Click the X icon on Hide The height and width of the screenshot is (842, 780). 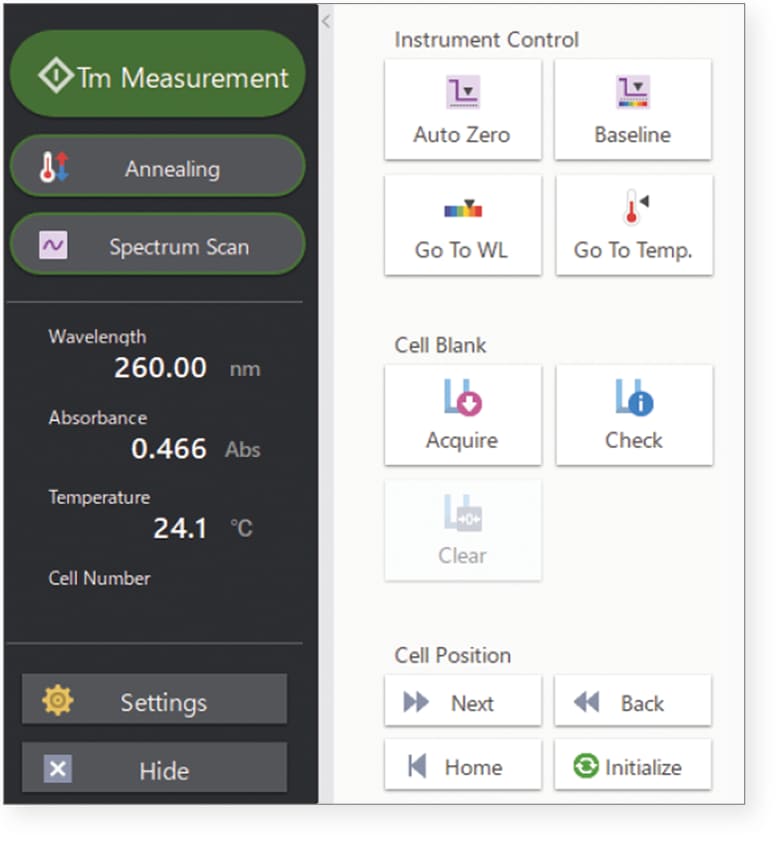coord(58,769)
